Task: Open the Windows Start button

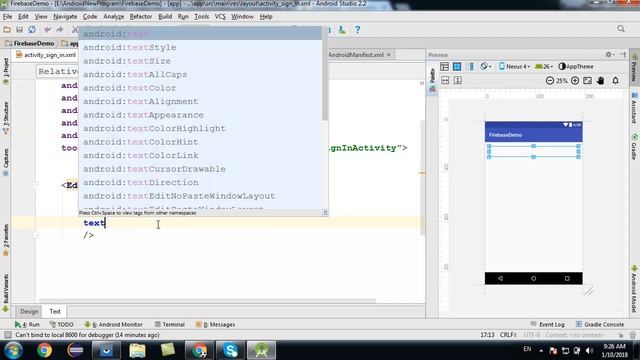Action: pyautogui.click(x=13, y=350)
